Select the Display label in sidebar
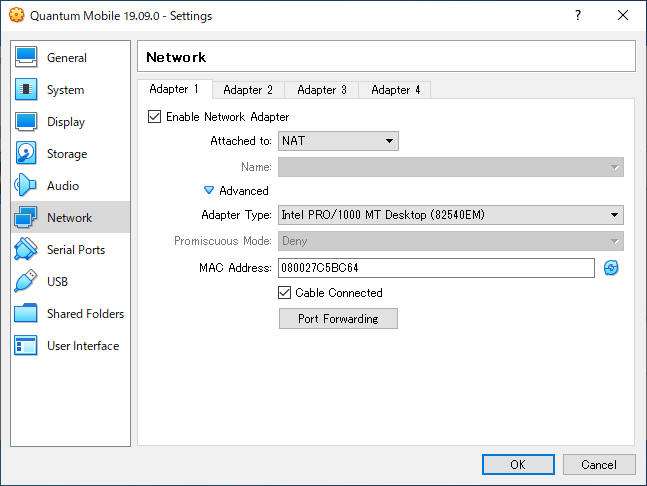This screenshot has height=486, width=647. (x=66, y=122)
